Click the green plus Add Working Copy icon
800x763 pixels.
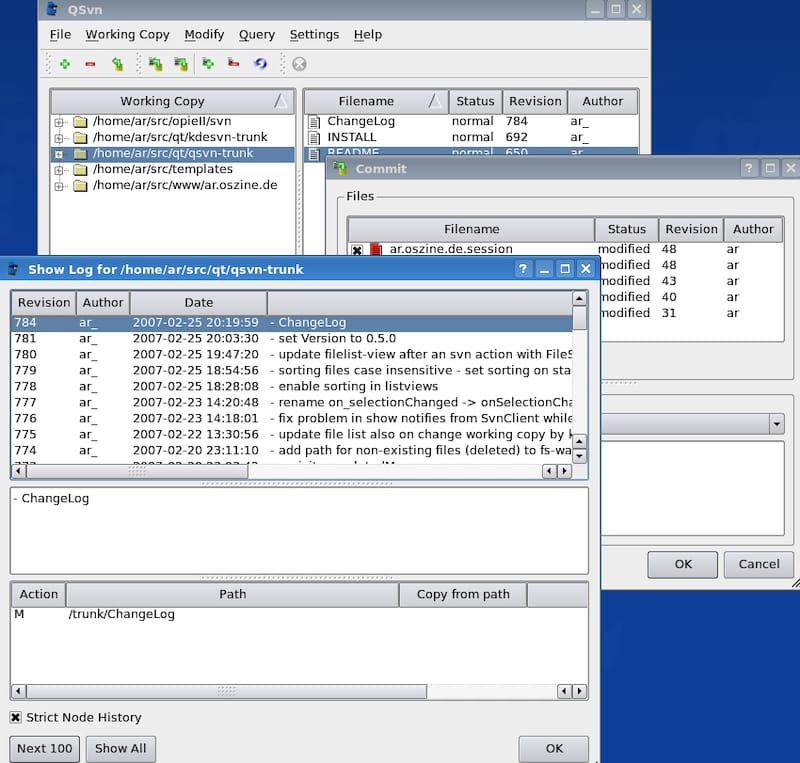pyautogui.click(x=65, y=64)
